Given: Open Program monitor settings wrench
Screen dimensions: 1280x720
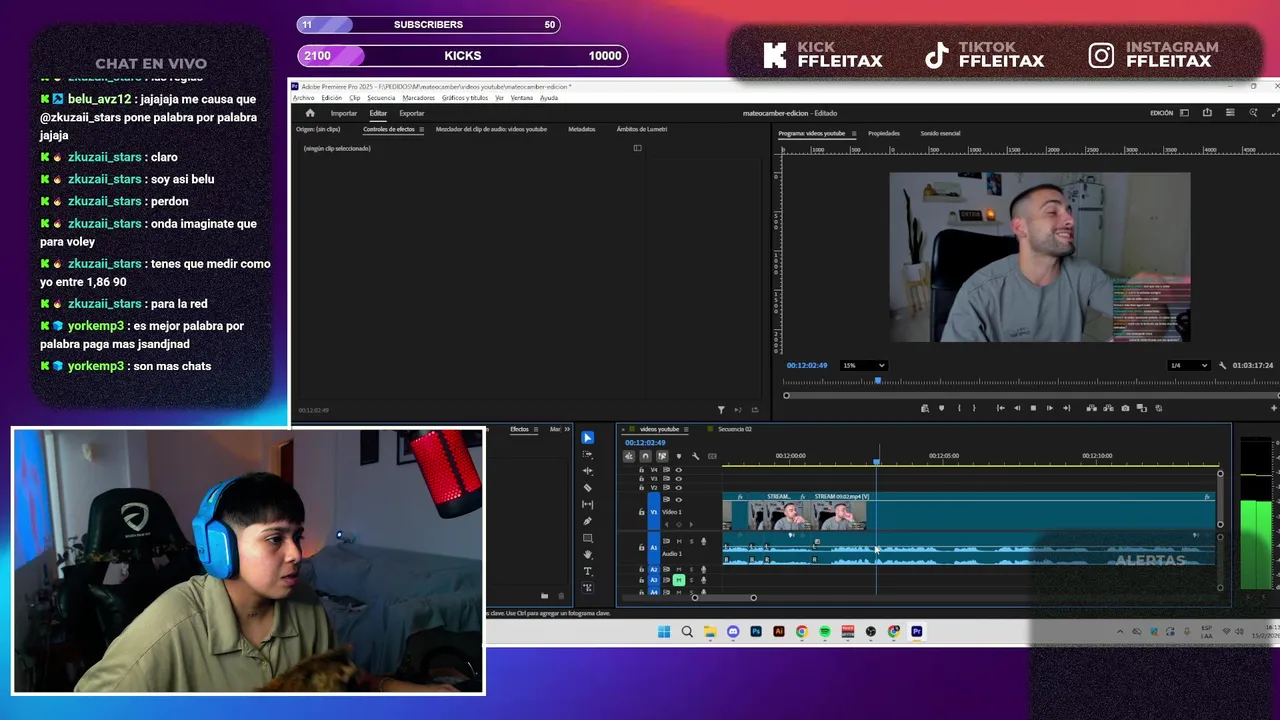Looking at the screenshot, I should tap(1222, 366).
